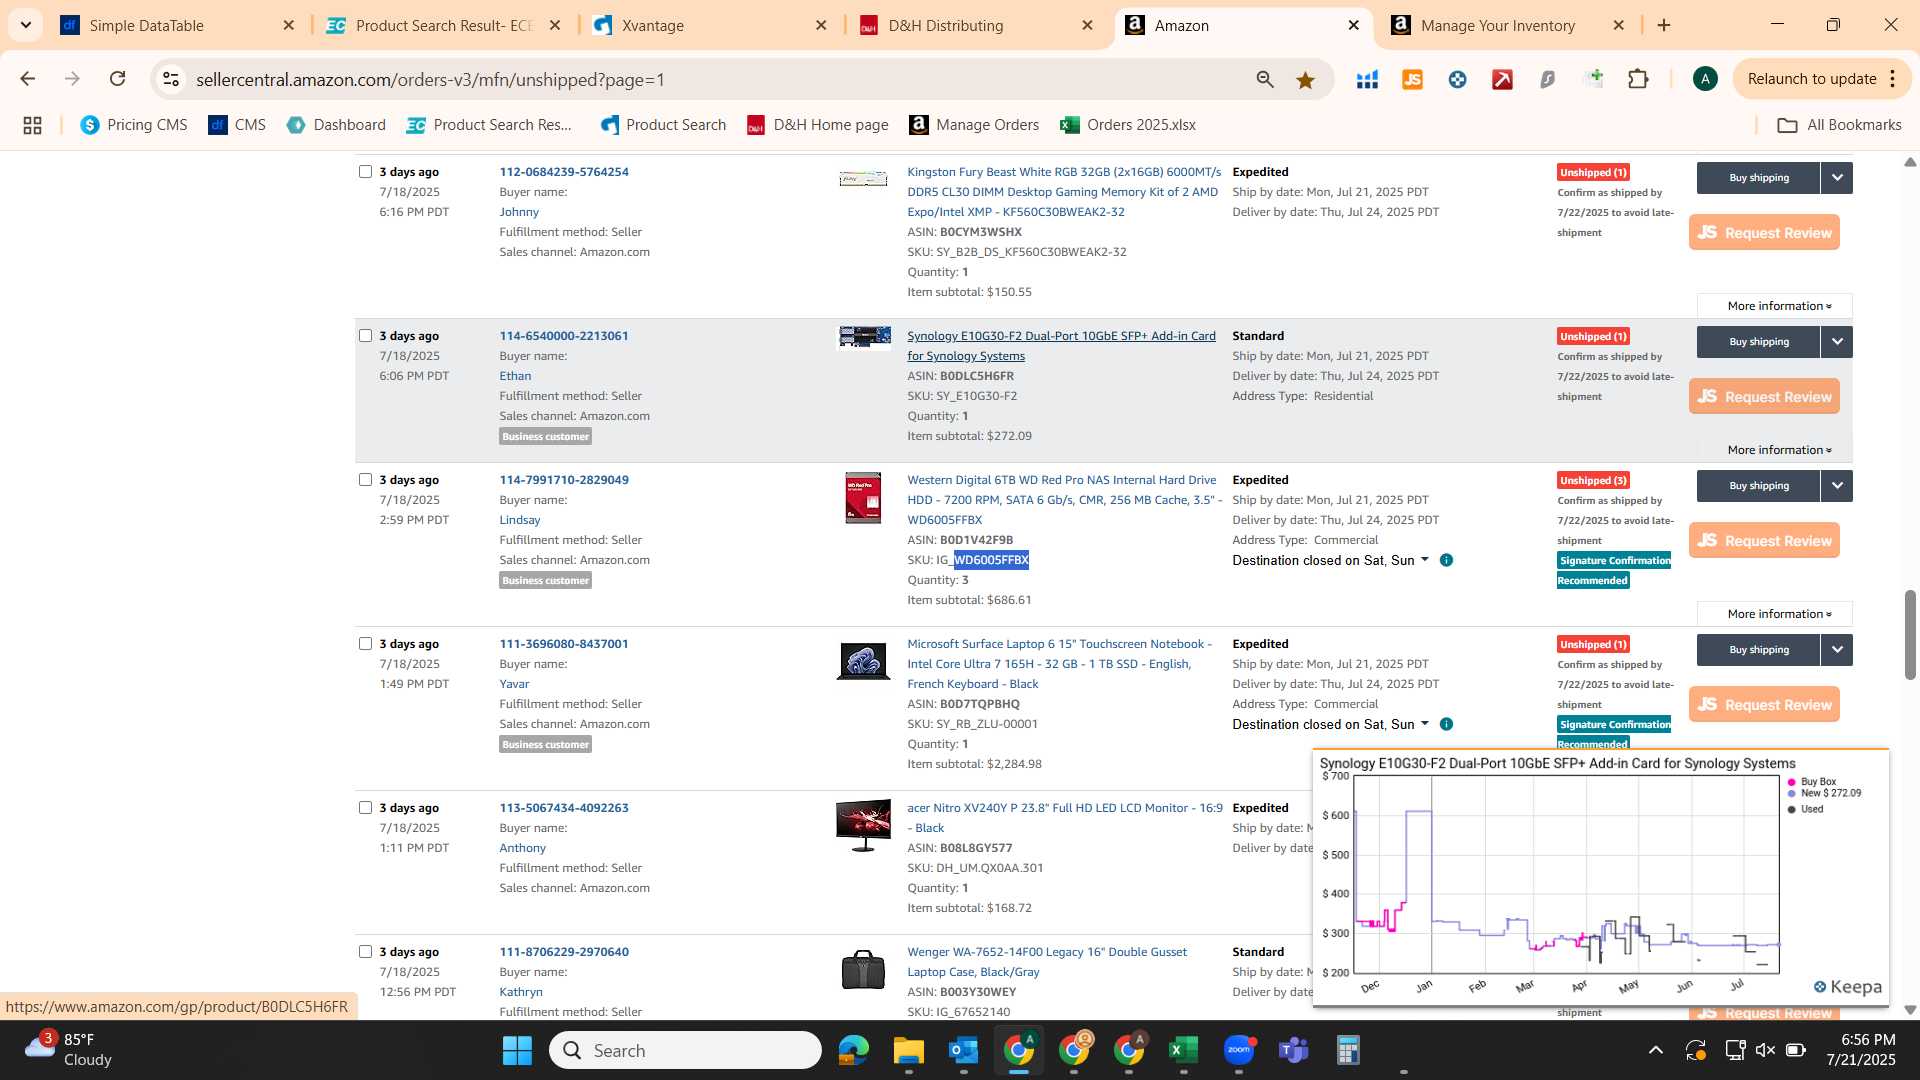Screen dimensions: 1920x1080
Task: Reload the Seller Central page
Action: [x=117, y=79]
